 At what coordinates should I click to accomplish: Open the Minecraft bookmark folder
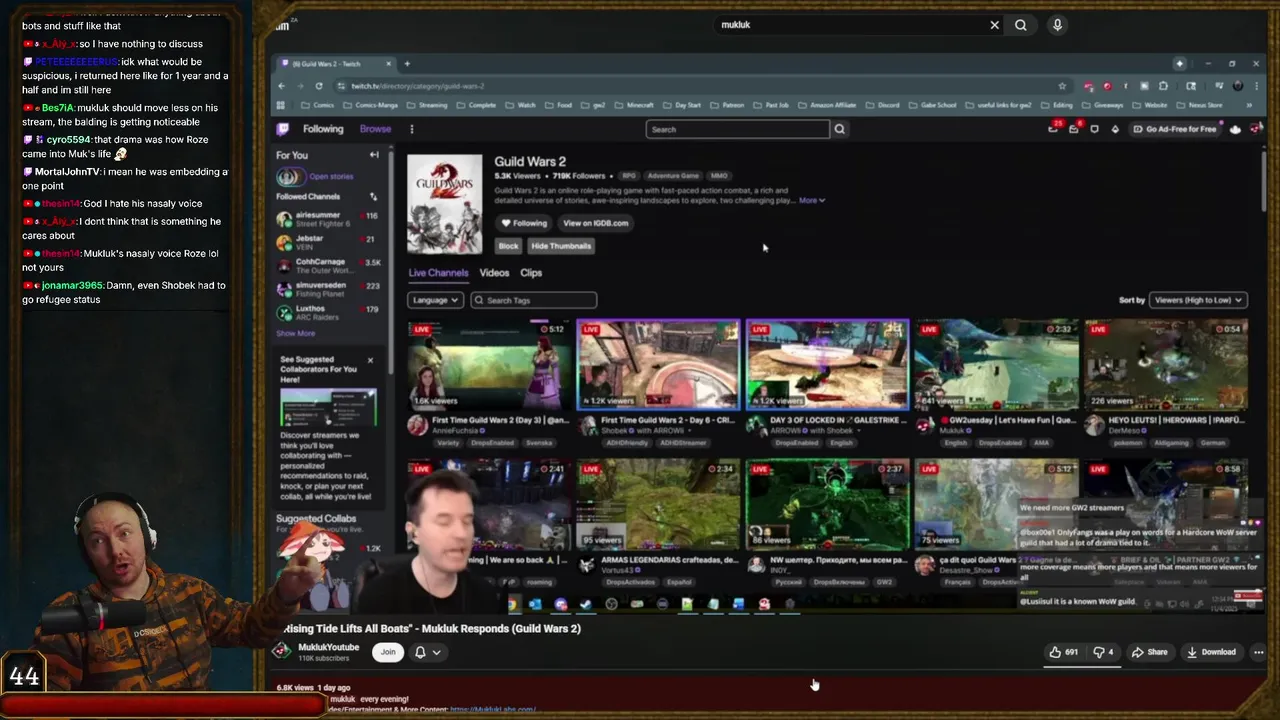tap(632, 105)
